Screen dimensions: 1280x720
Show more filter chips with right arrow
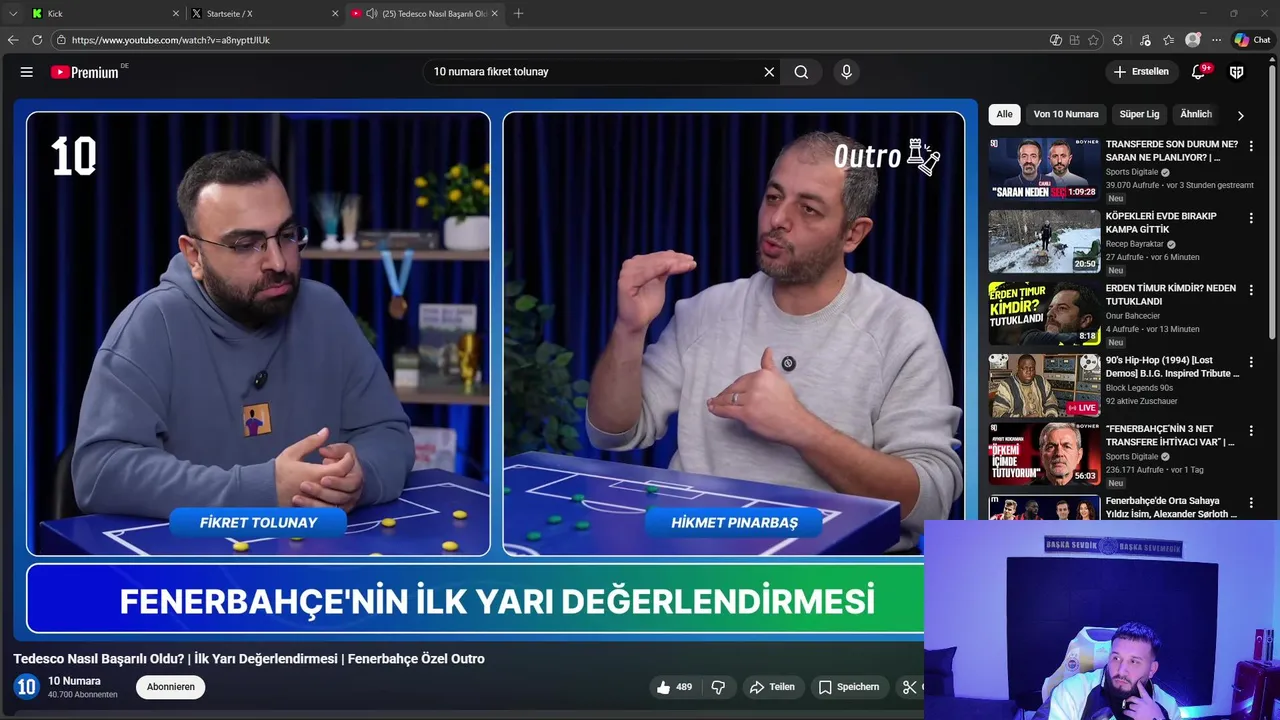(x=1241, y=115)
